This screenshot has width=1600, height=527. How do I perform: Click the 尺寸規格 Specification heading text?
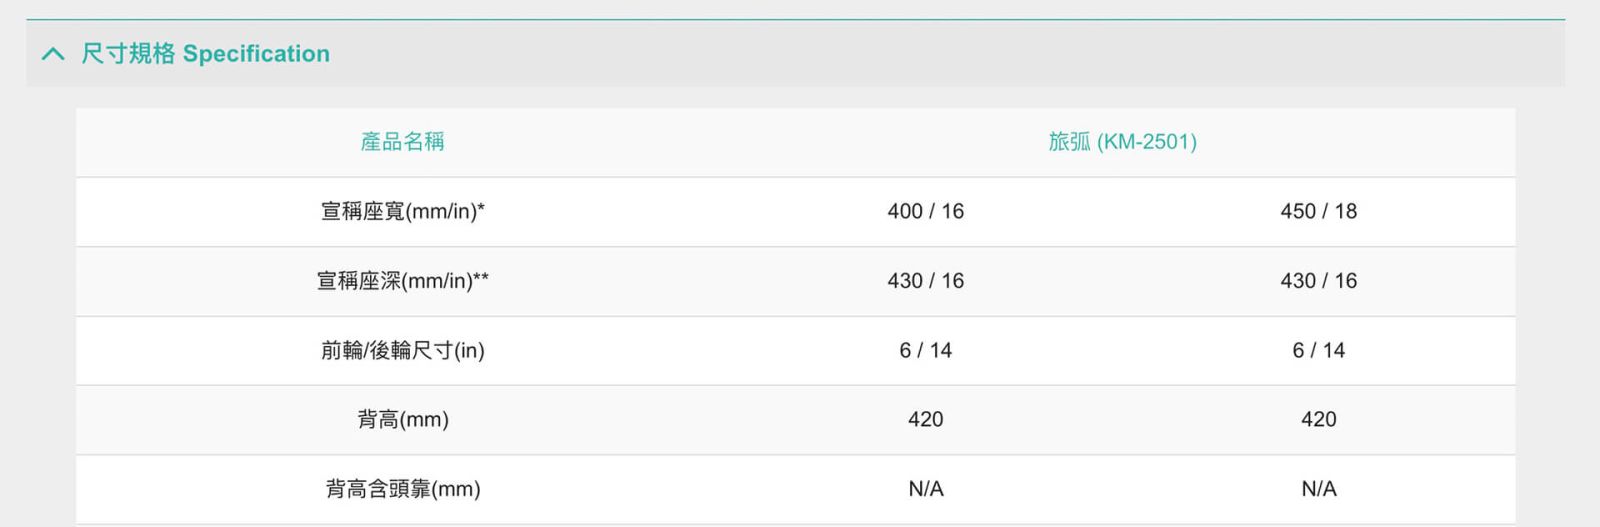[205, 54]
